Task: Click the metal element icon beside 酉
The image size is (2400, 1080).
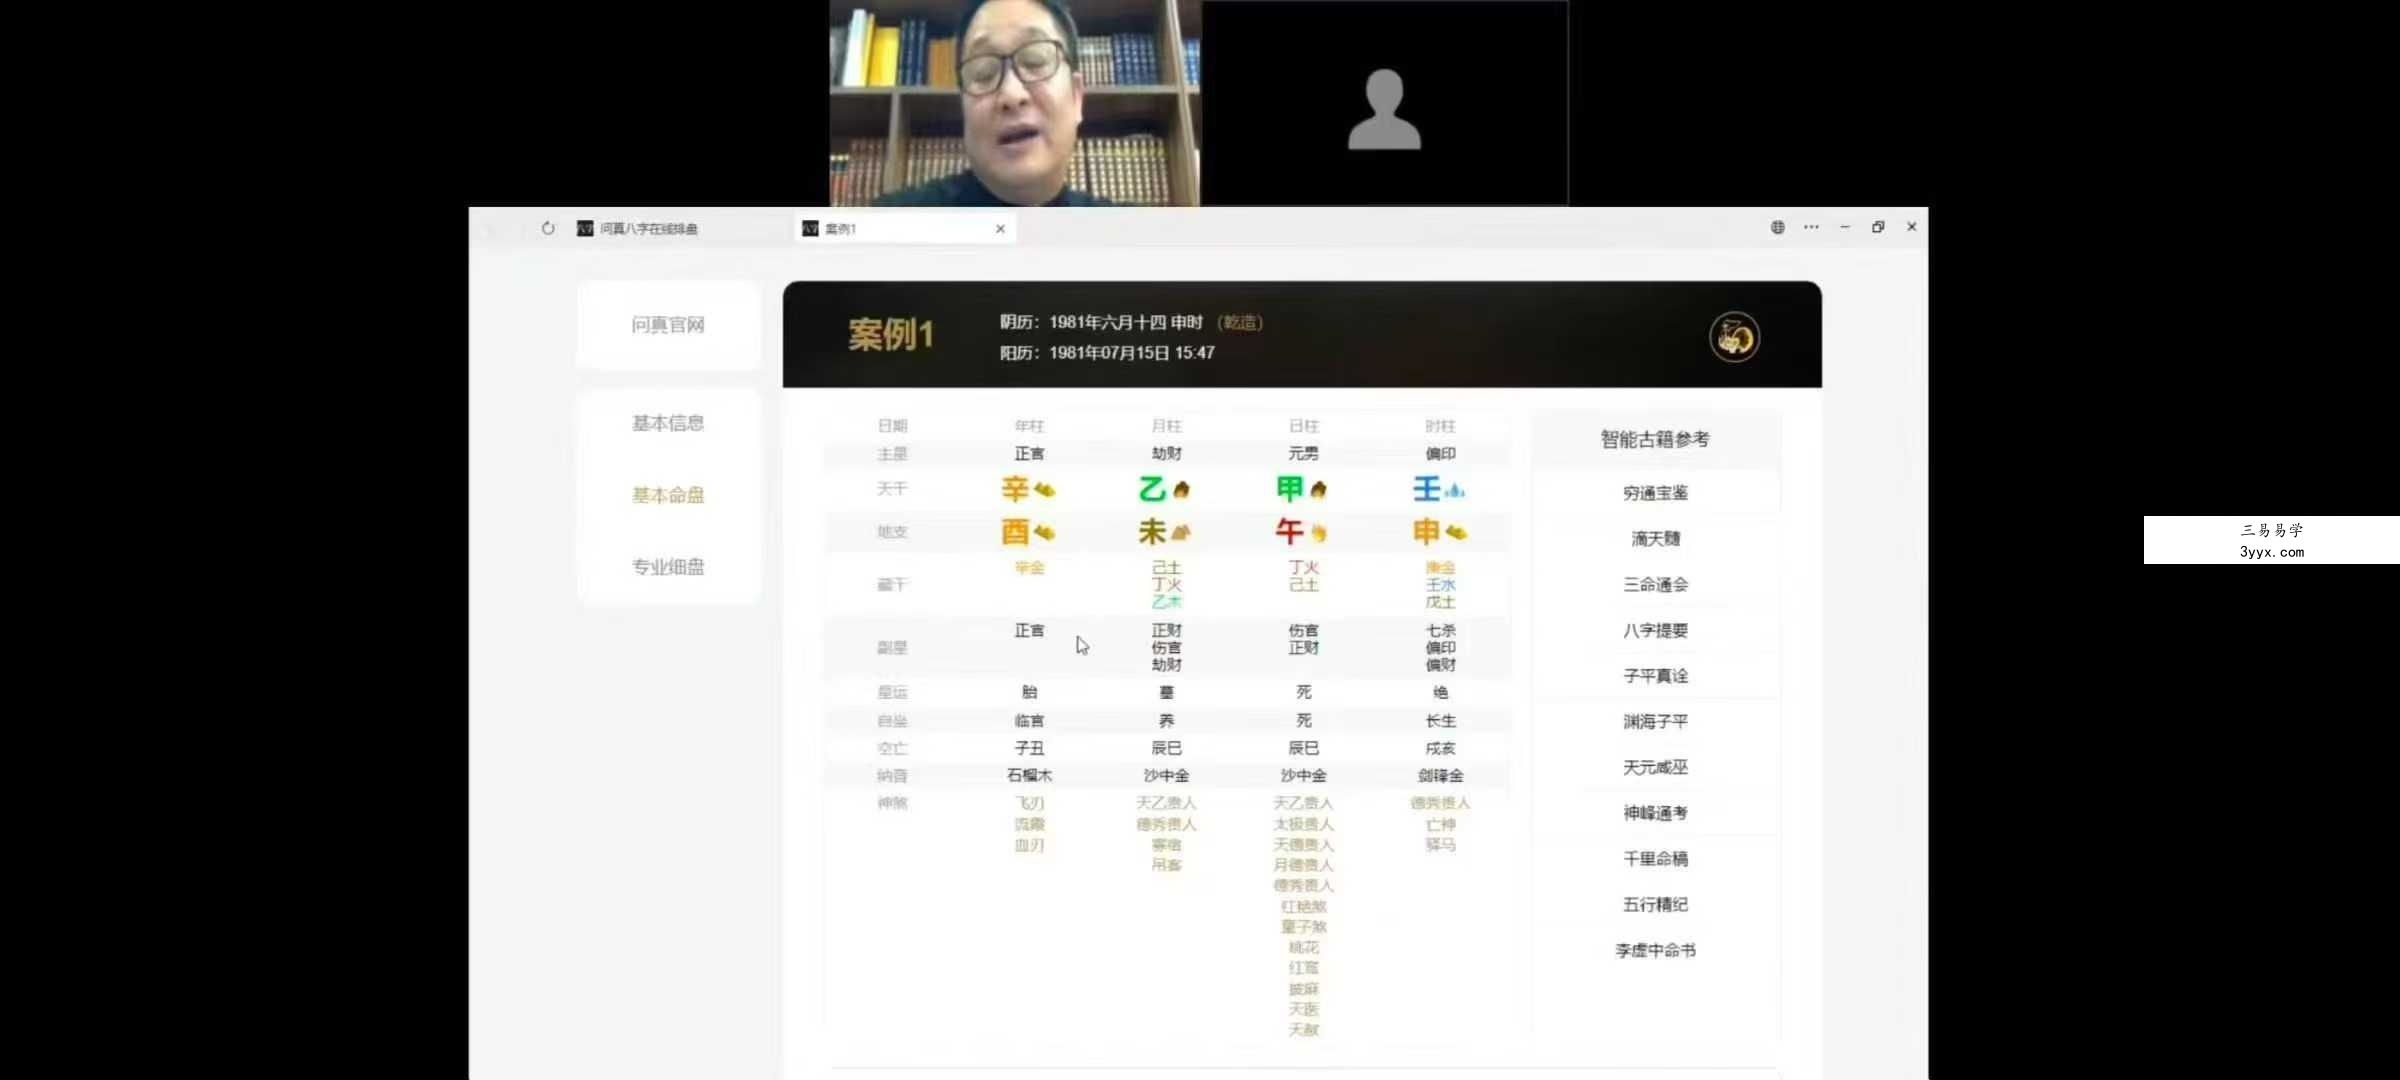Action: coord(1044,533)
